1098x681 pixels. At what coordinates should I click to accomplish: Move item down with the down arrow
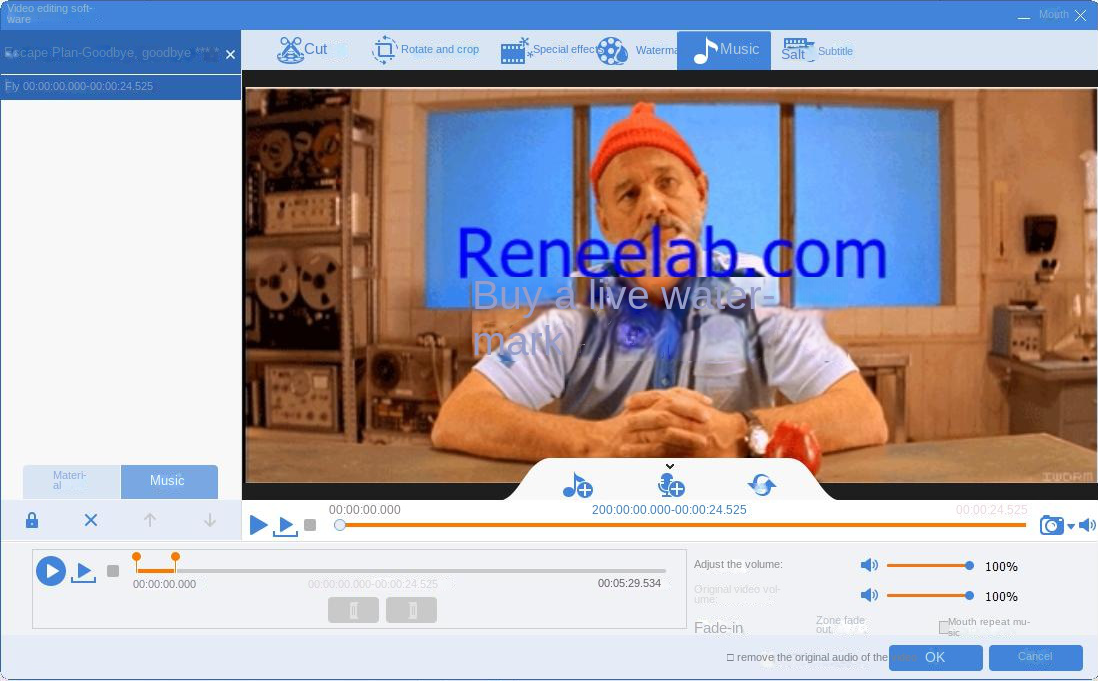(x=209, y=521)
